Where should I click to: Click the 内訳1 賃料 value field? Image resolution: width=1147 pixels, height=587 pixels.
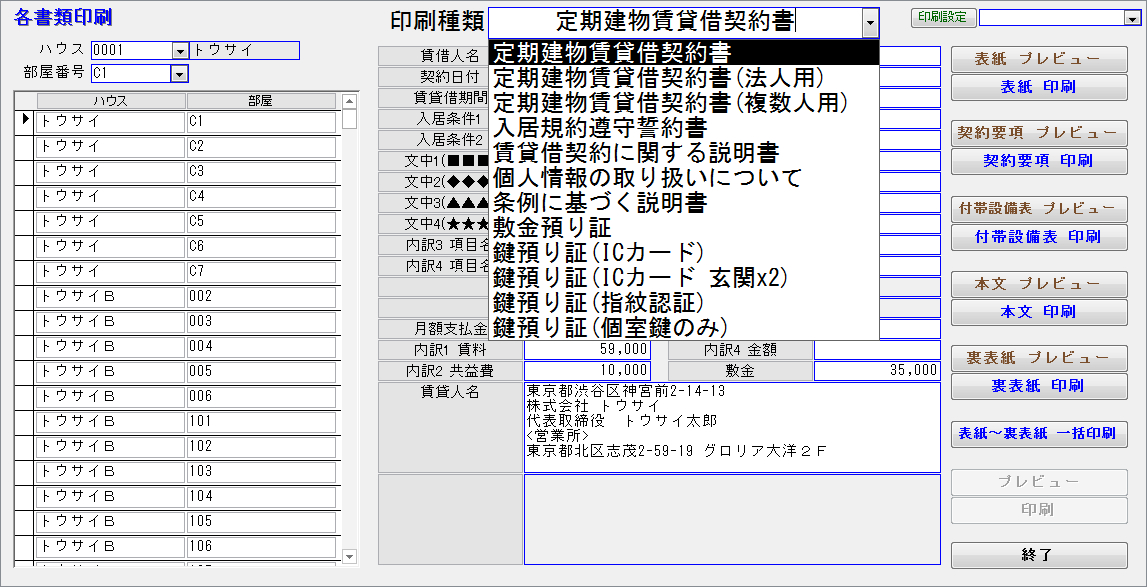coord(586,350)
